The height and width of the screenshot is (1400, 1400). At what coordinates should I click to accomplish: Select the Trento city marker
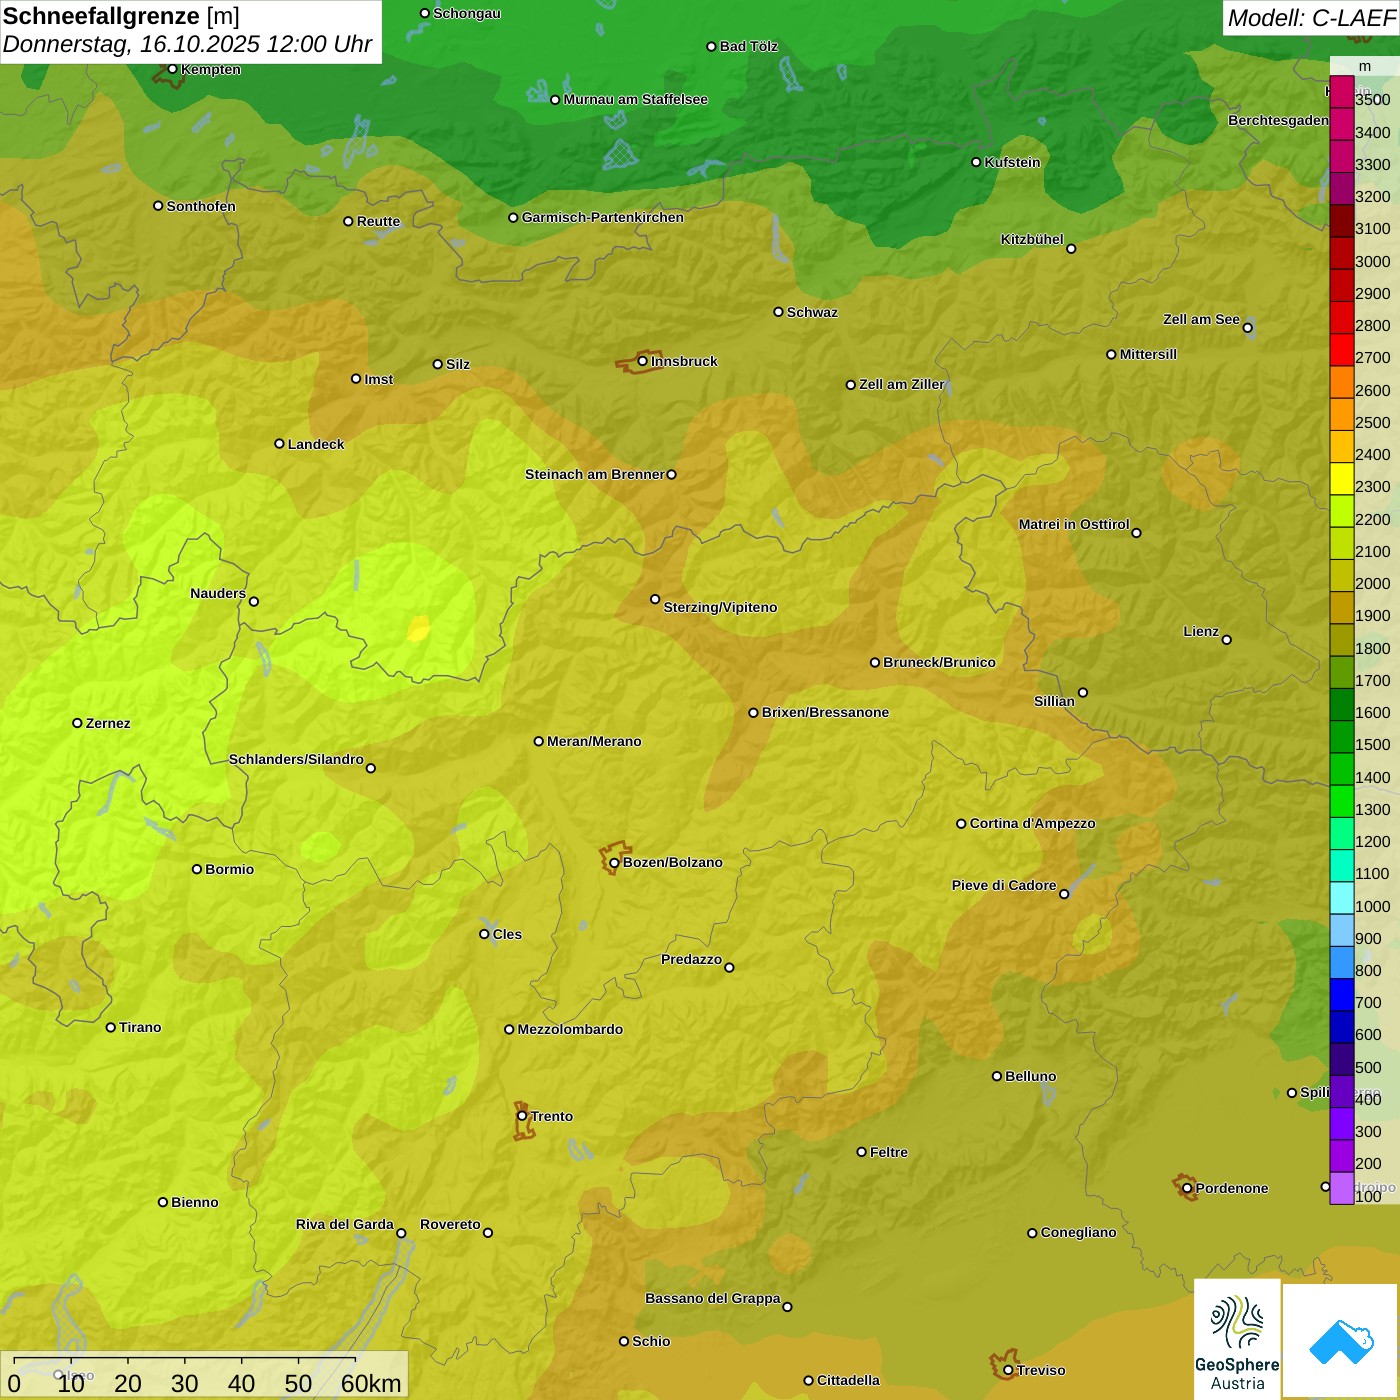[522, 1116]
